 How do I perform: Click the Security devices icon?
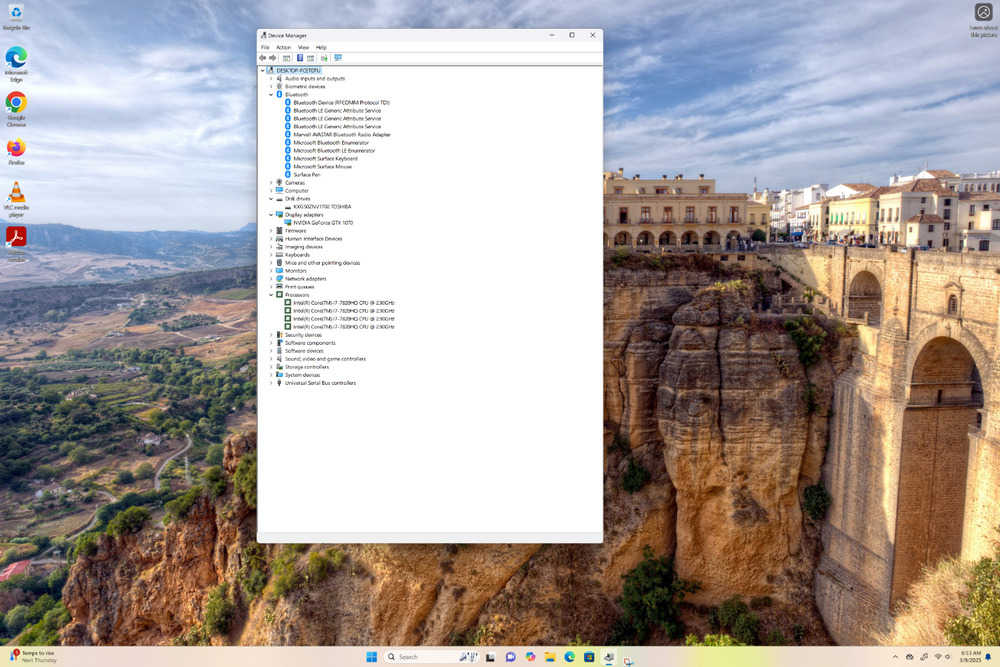click(x=279, y=335)
